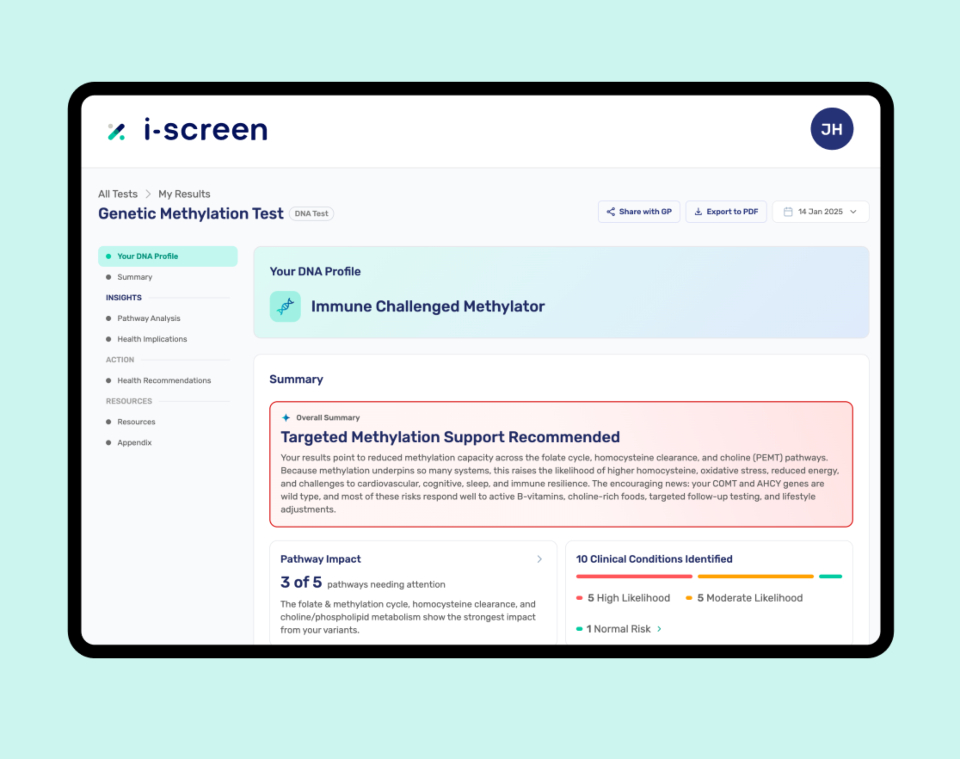Click the download icon in Export to PDF

coord(698,212)
